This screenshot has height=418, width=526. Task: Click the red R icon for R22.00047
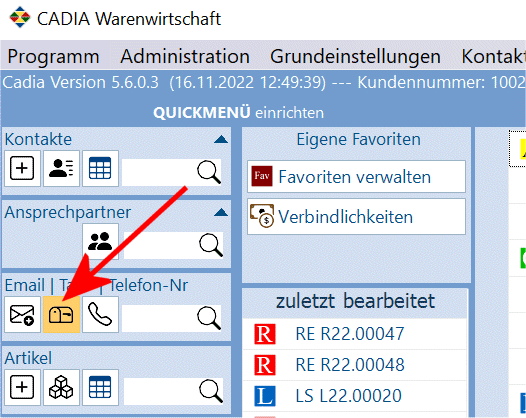point(265,334)
